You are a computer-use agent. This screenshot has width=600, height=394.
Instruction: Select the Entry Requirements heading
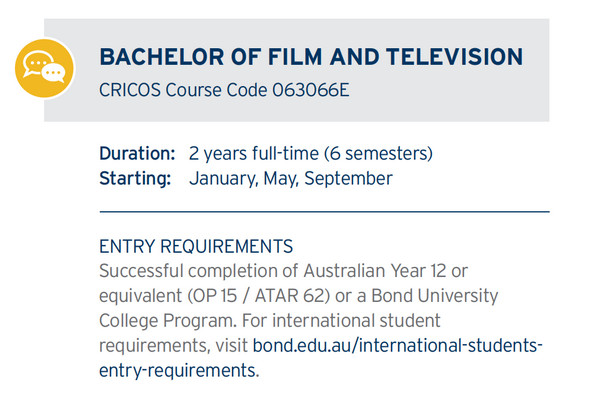[x=196, y=246]
